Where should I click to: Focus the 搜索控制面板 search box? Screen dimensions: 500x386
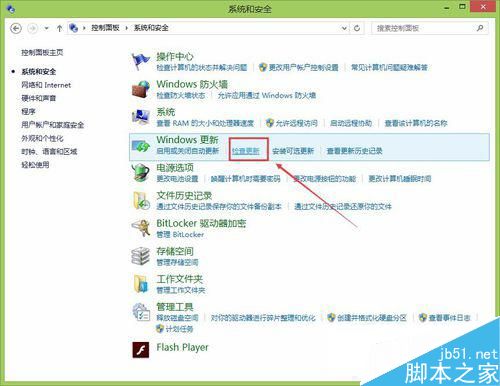[x=430, y=28]
